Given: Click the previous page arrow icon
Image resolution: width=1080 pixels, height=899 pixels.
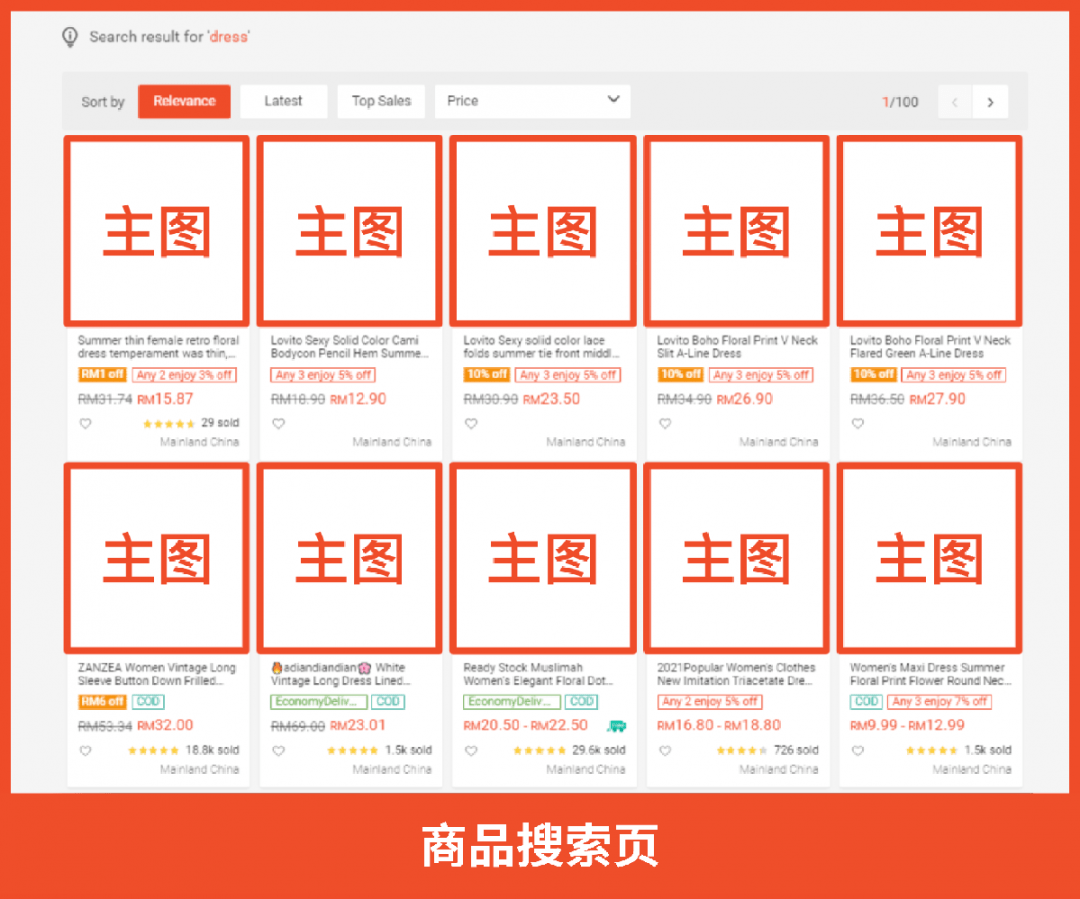Looking at the screenshot, I should 954,101.
